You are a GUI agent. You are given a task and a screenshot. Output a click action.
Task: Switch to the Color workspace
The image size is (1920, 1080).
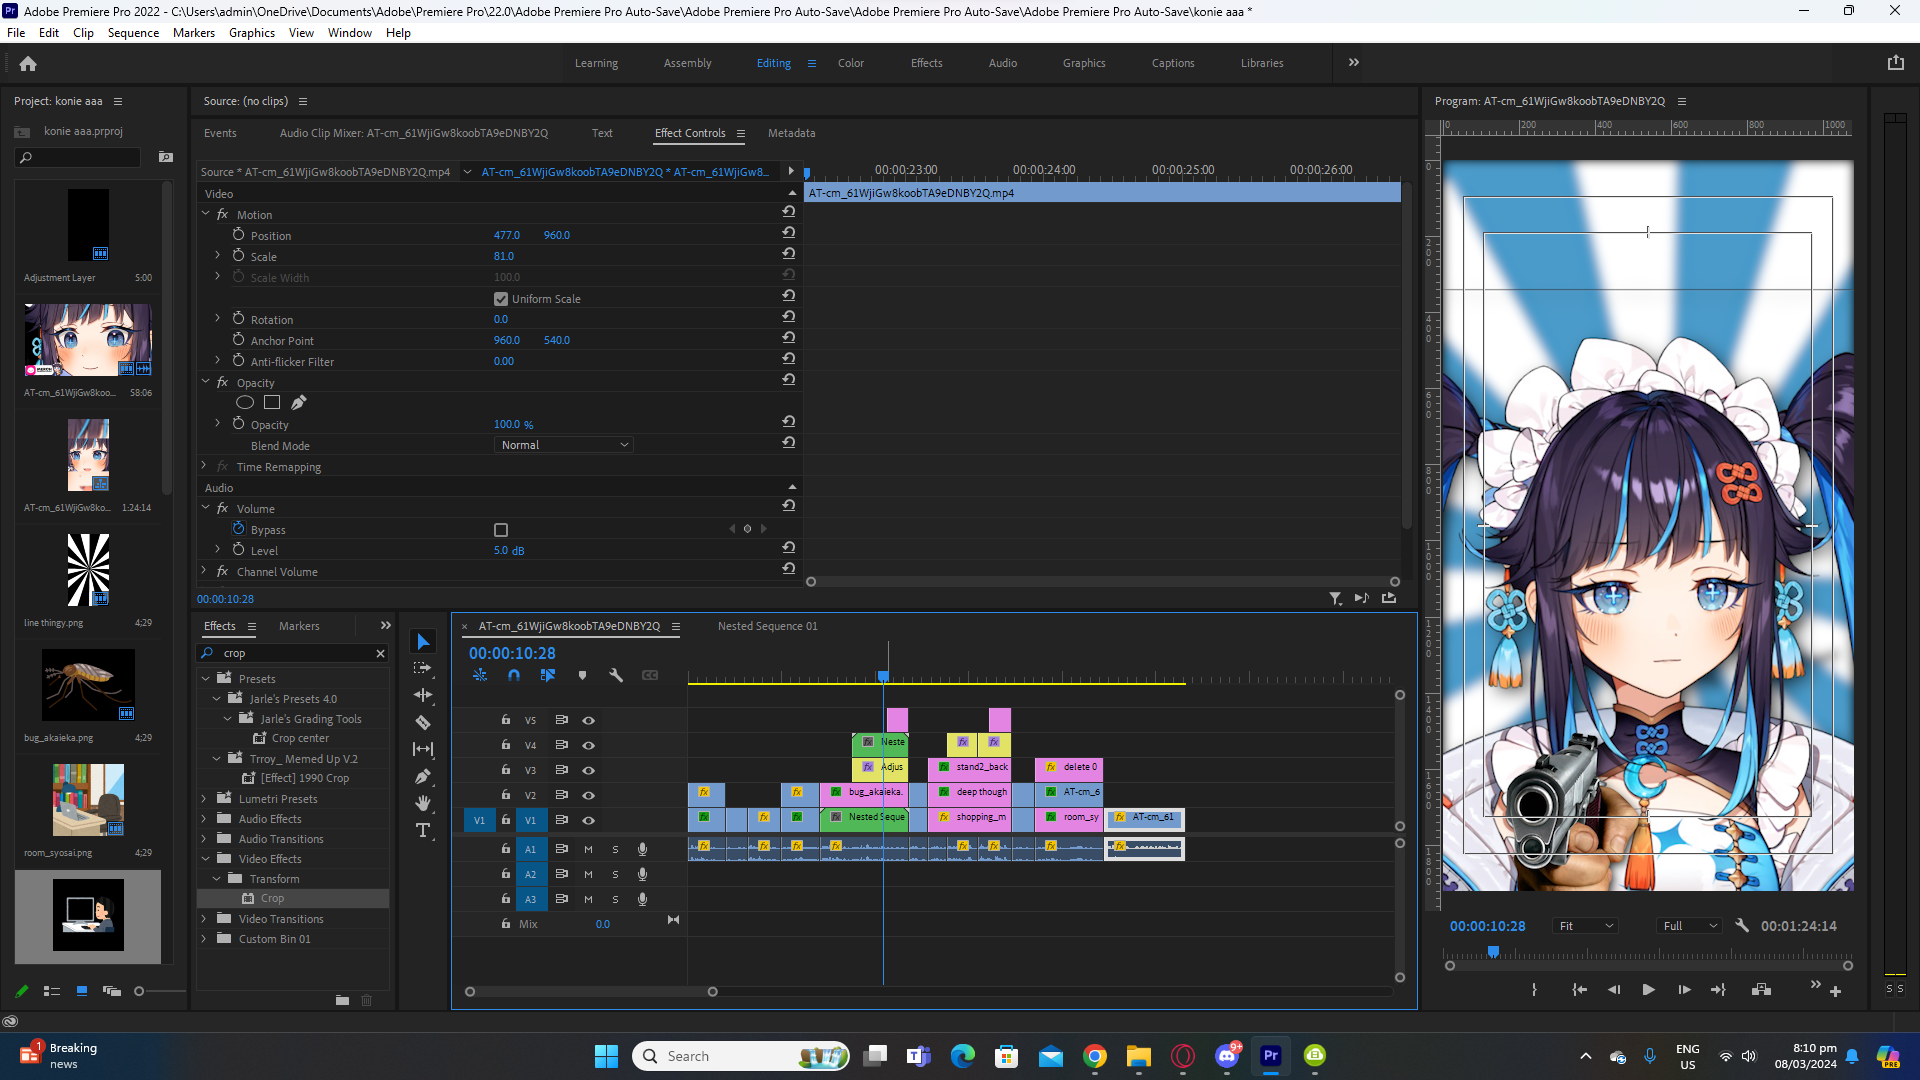click(x=851, y=63)
